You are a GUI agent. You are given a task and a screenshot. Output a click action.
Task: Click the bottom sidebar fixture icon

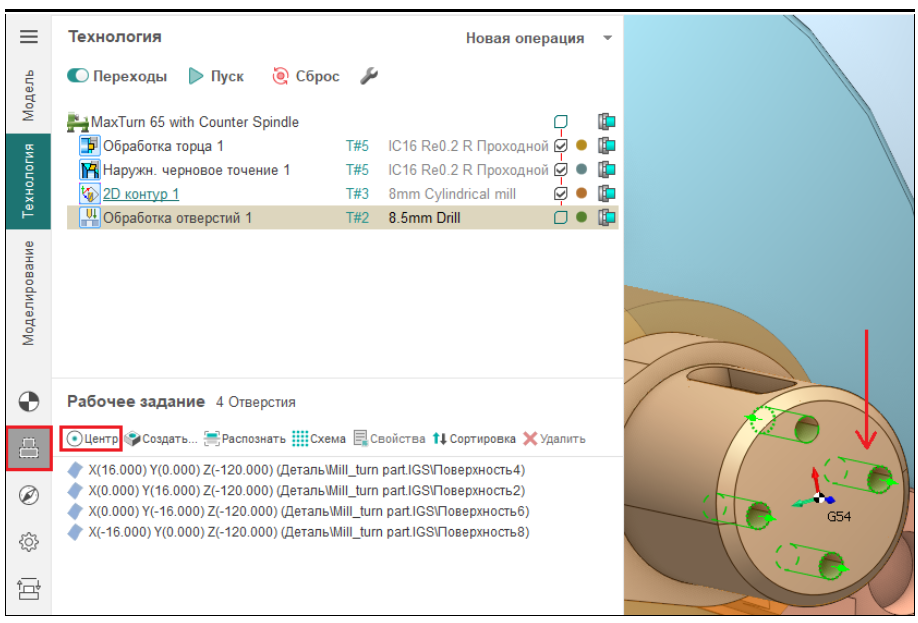click(29, 589)
